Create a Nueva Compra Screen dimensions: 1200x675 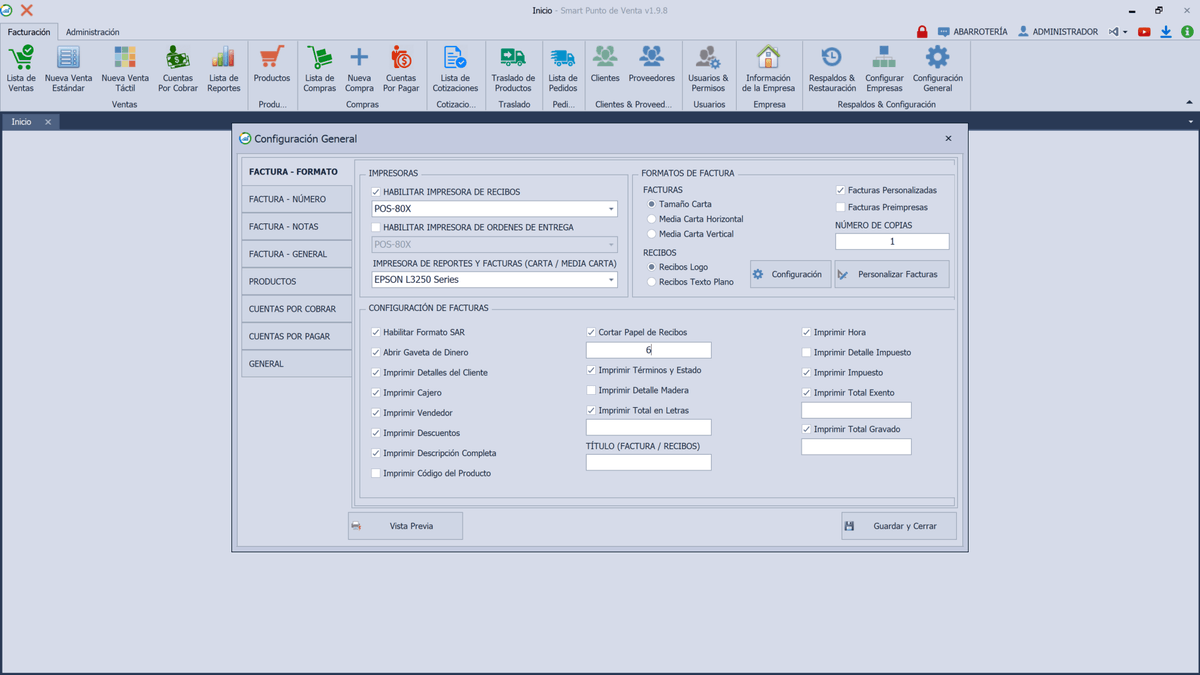(x=359, y=69)
